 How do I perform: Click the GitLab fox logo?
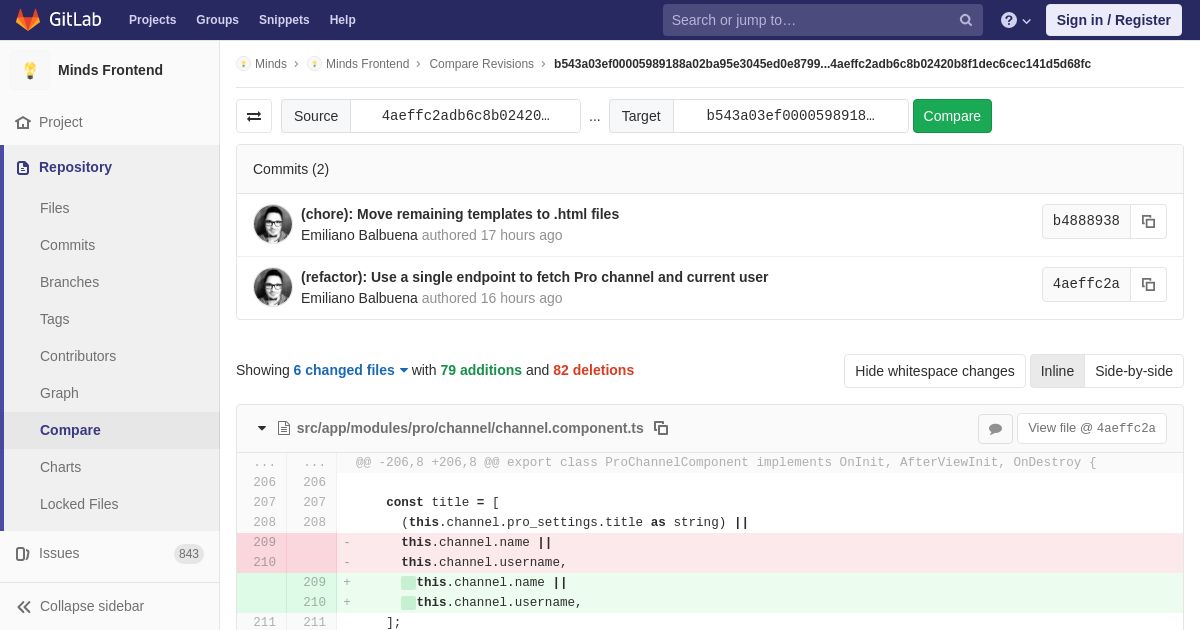click(x=28, y=20)
